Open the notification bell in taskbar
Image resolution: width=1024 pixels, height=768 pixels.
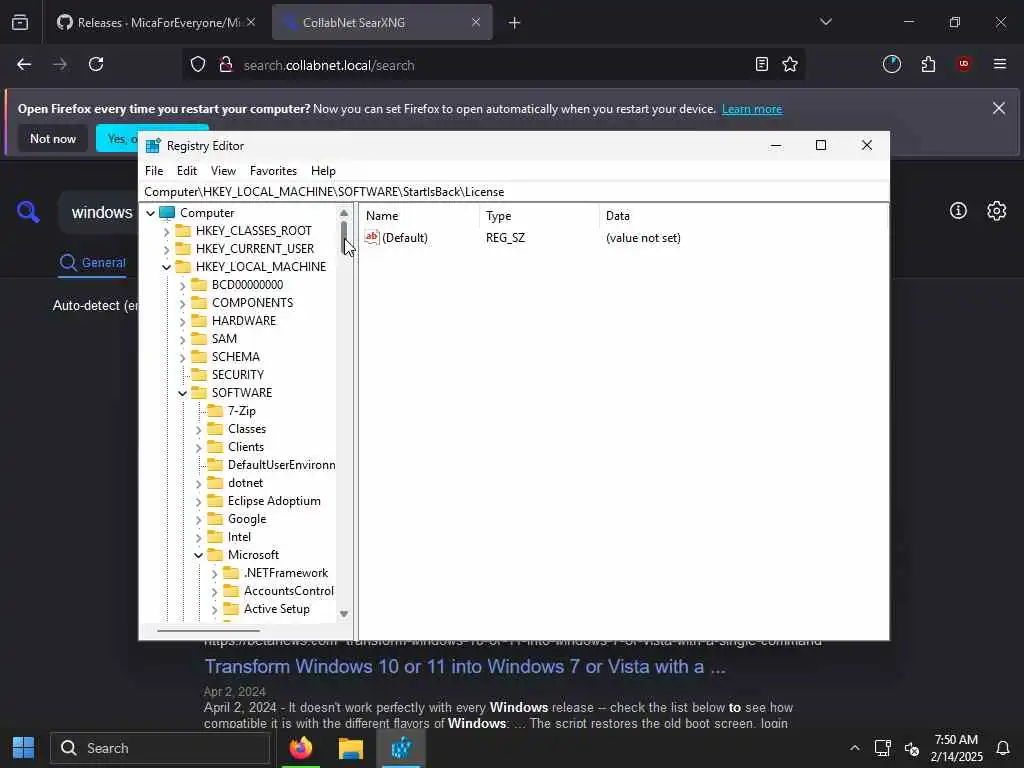(x=1002, y=748)
